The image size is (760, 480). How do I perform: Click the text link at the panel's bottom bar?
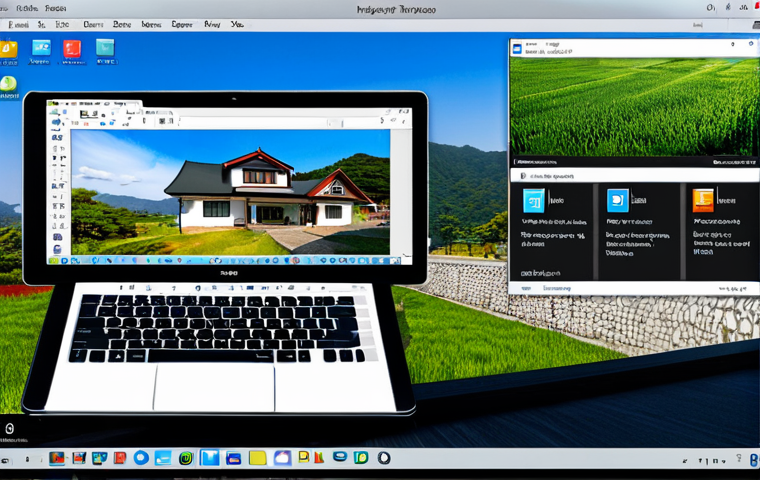(556, 288)
